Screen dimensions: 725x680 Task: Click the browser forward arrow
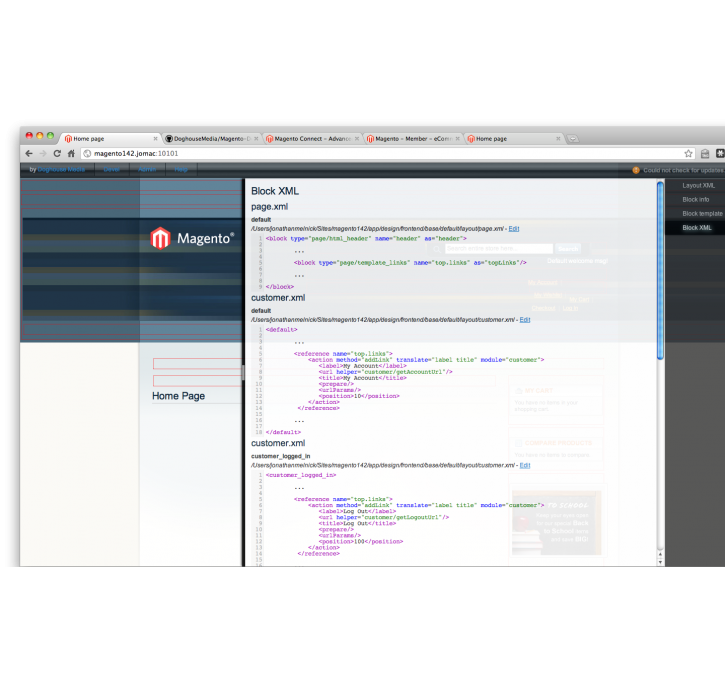coord(43,153)
